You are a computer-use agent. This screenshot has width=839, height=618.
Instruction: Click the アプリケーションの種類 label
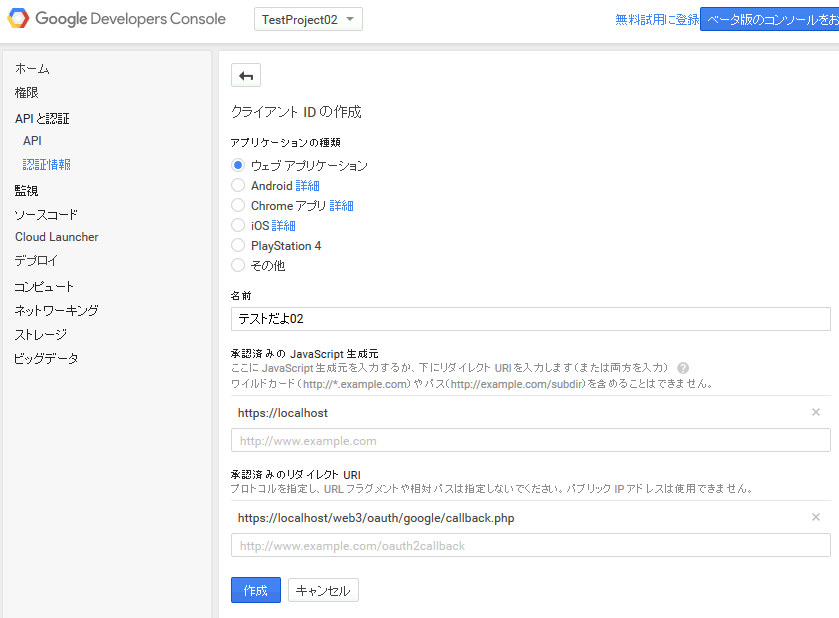[285, 142]
